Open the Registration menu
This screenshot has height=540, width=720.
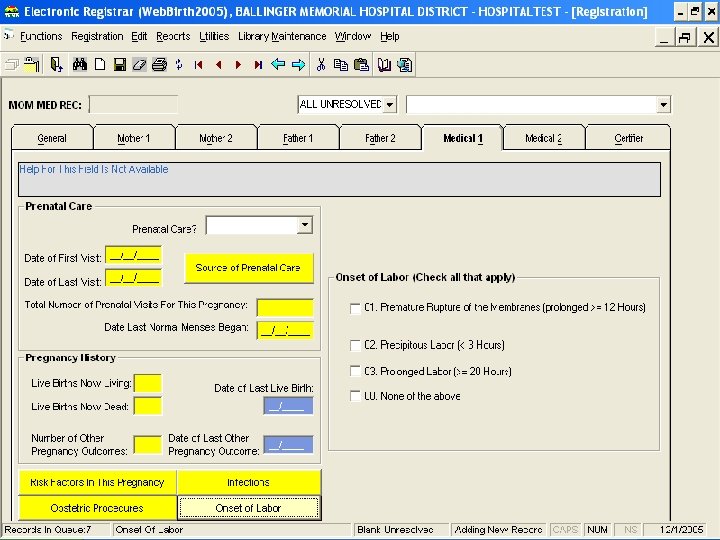(x=97, y=36)
